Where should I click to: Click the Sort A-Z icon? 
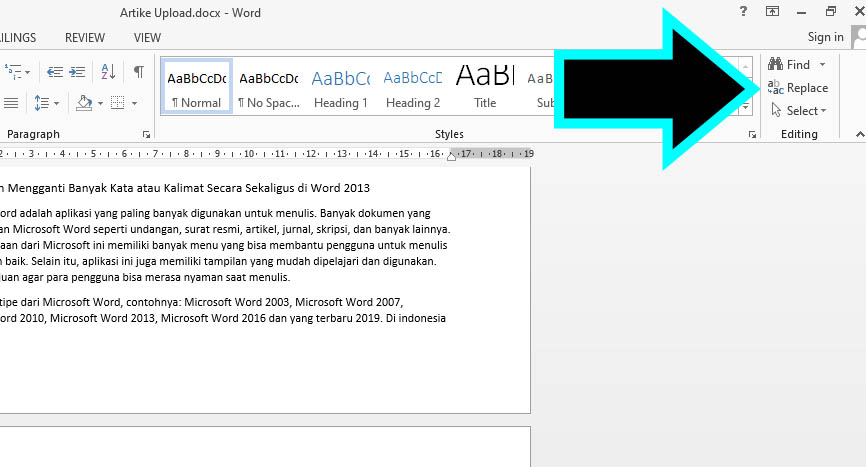[108, 71]
